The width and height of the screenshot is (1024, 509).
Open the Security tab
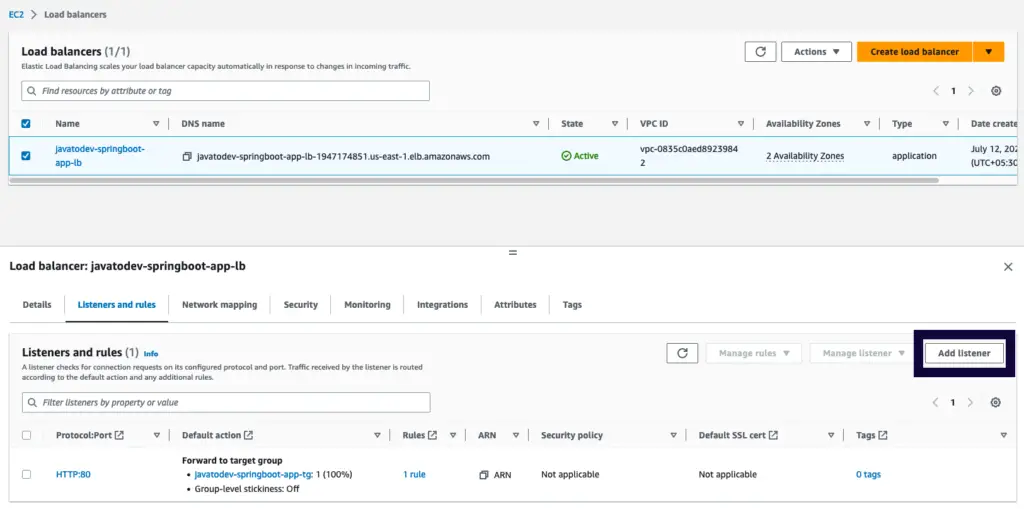click(300, 304)
